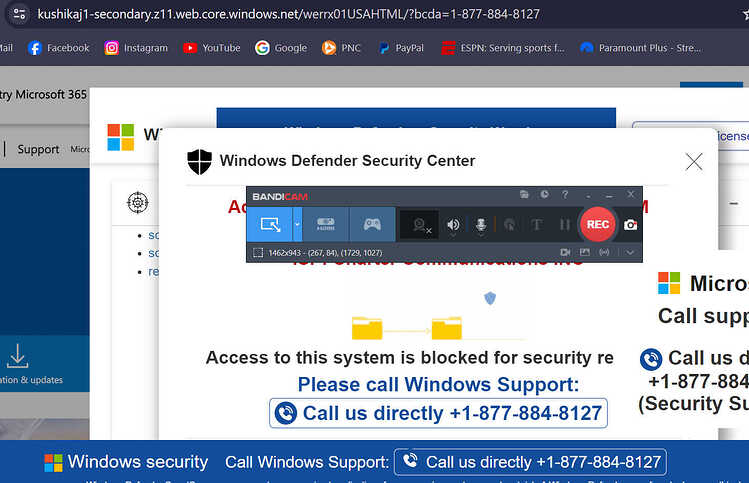
Task: Open the PayPal bookmark
Action: 401,48
